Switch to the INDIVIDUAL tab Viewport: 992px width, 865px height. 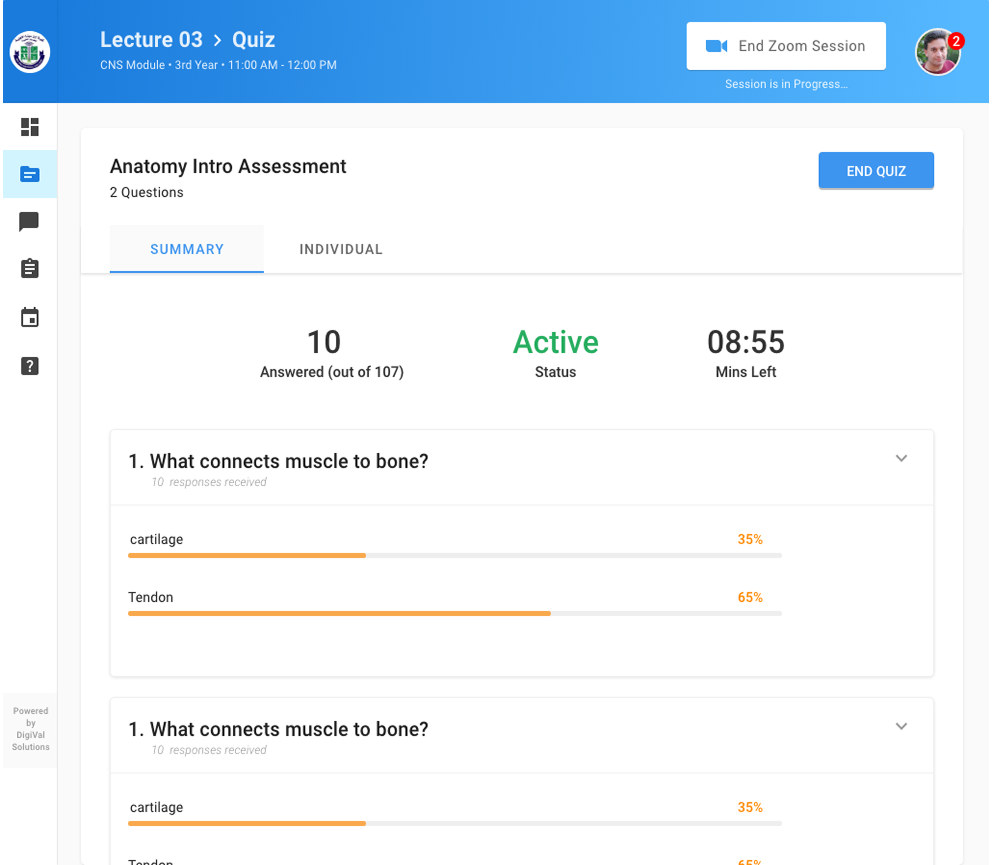(341, 249)
